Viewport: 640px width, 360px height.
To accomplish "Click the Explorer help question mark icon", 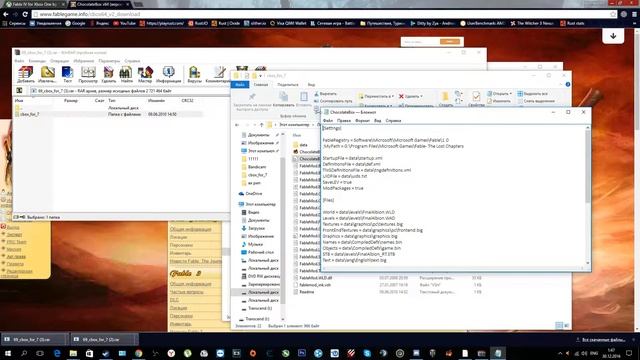I will 568,84.
